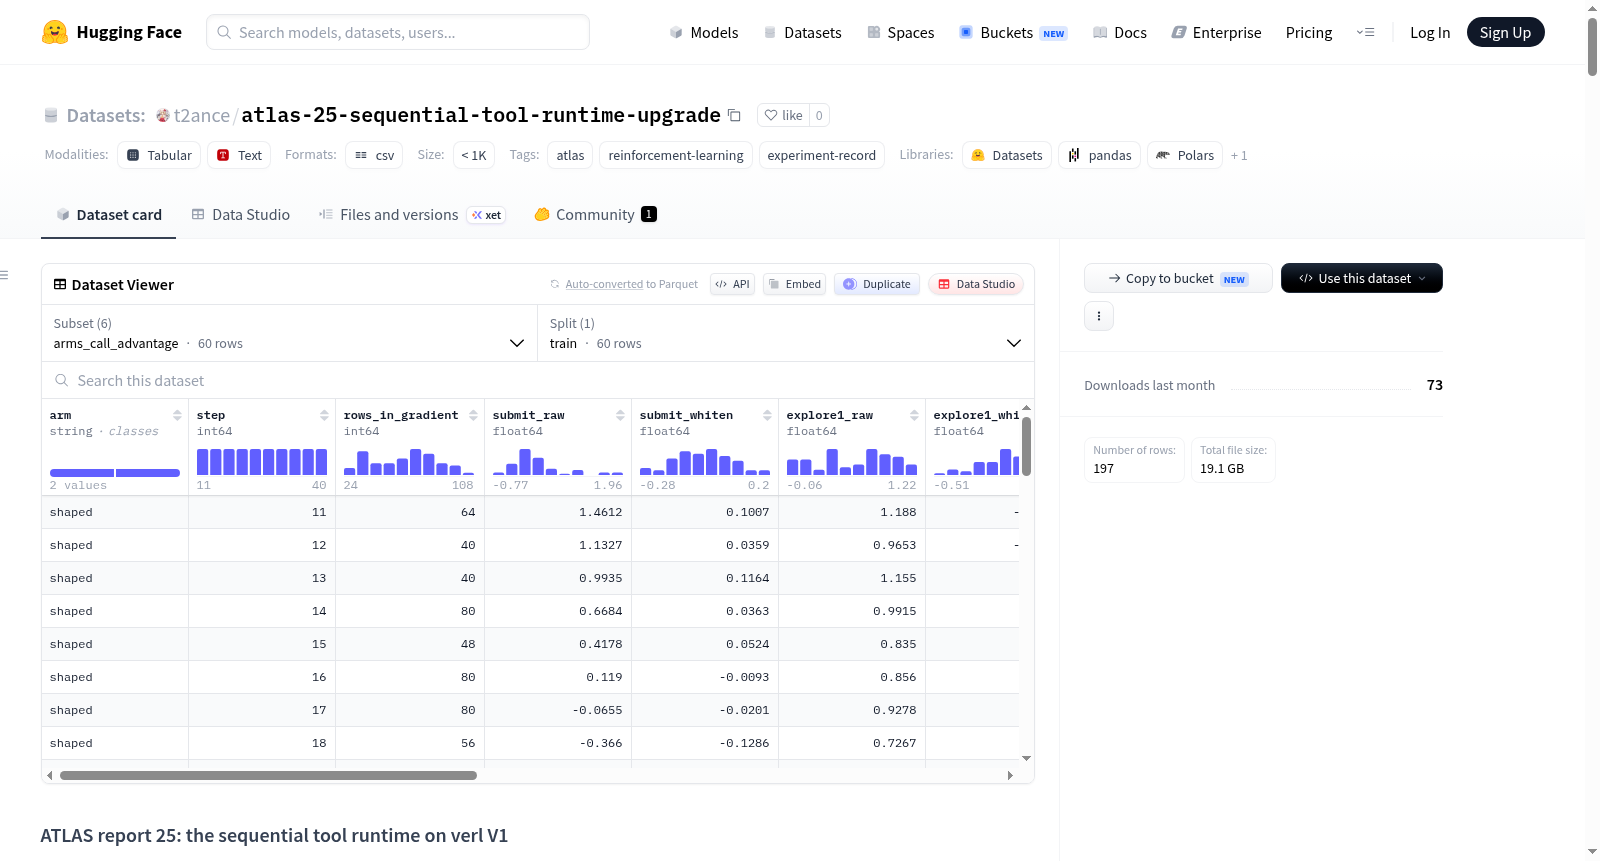Image resolution: width=1600 pixels, height=861 pixels.
Task: Sort the submit_whiten column
Action: [767, 415]
